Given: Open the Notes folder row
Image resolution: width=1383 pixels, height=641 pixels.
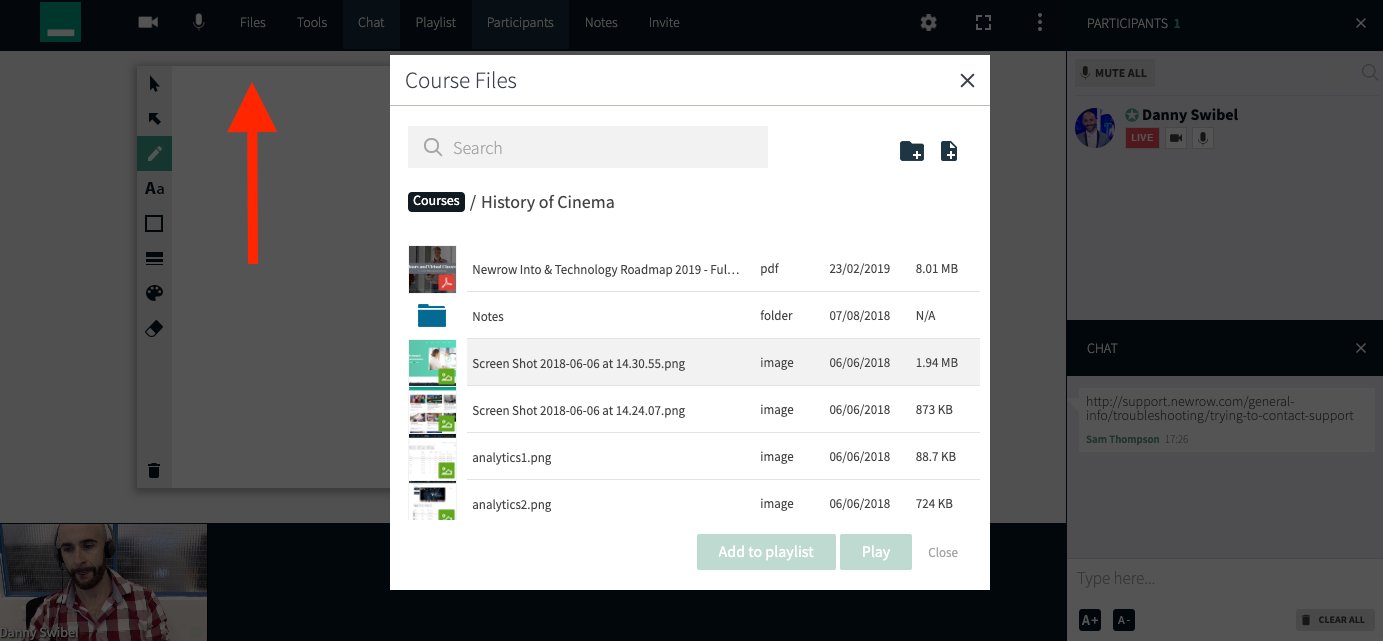Looking at the screenshot, I should [x=694, y=316].
